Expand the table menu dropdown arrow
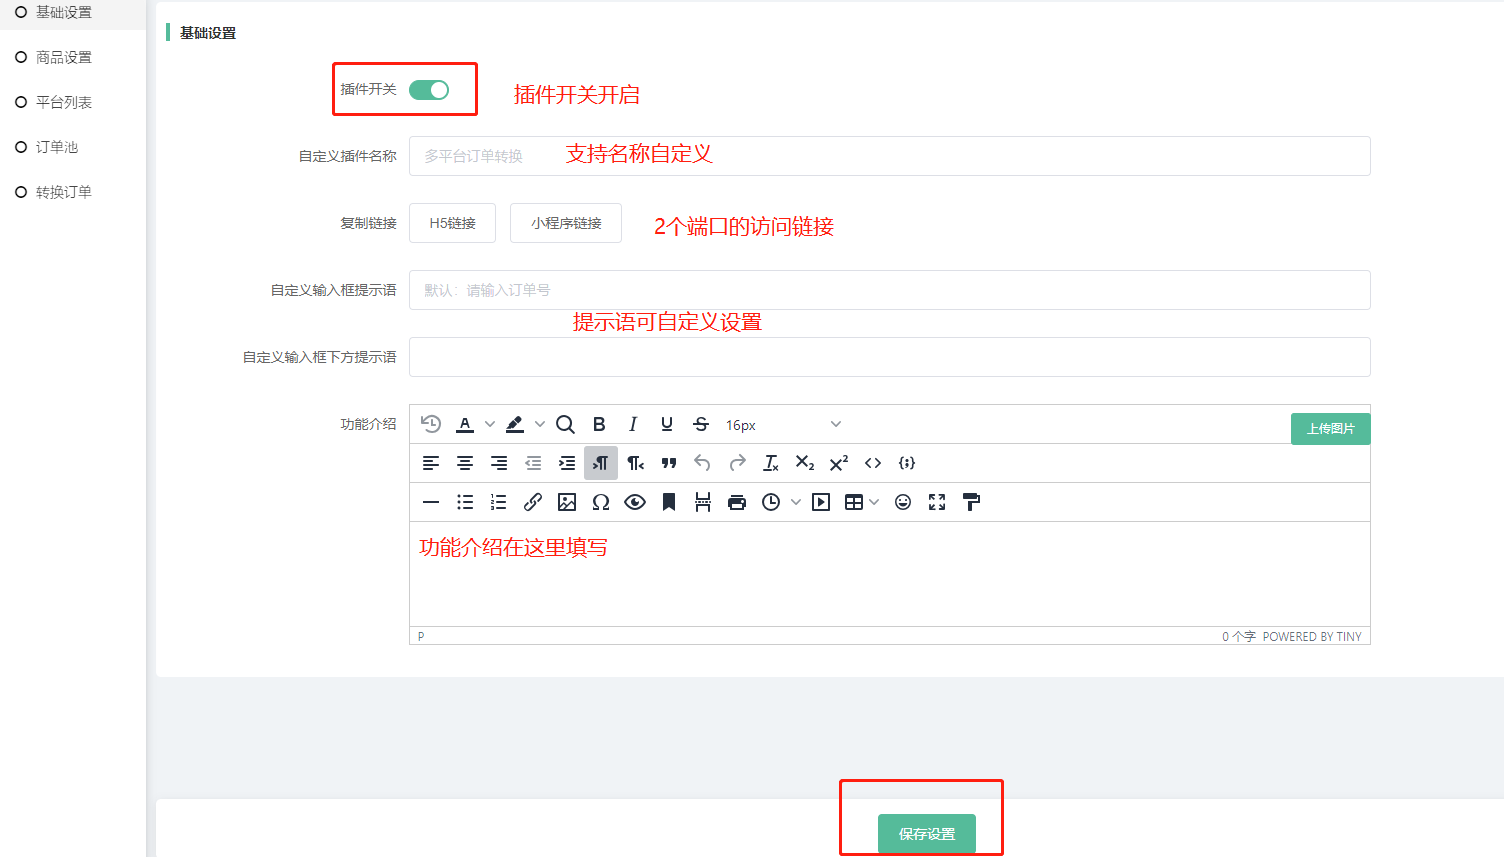 874,502
